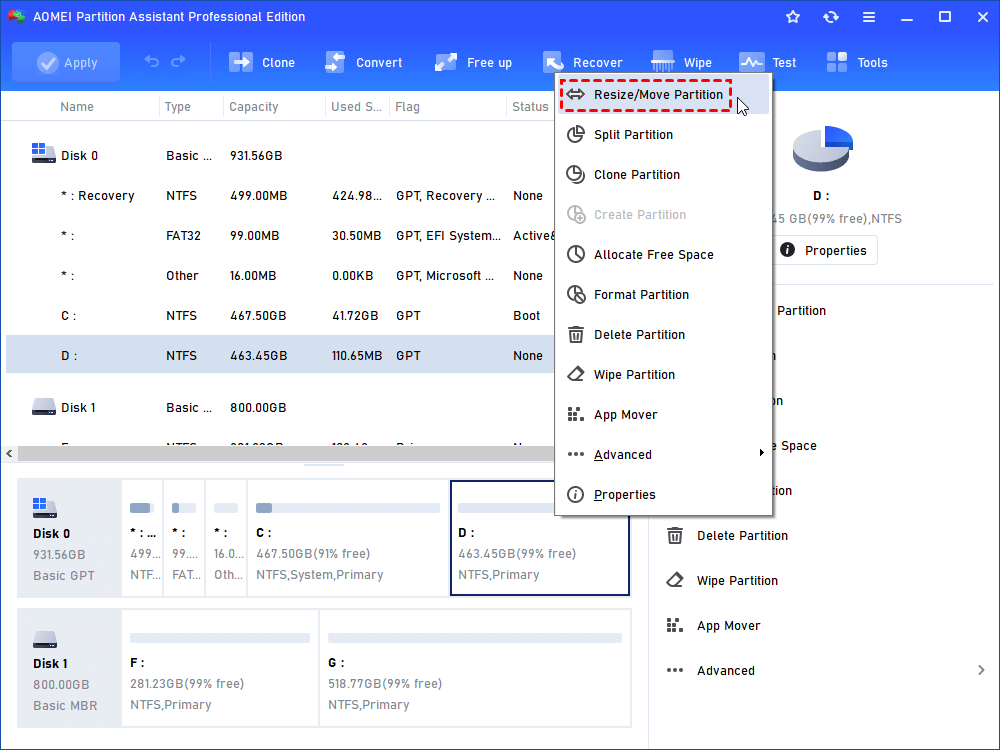This screenshot has width=1000, height=750.
Task: Click the Disk 0 Basic GPT label tile
Action: coord(70,538)
